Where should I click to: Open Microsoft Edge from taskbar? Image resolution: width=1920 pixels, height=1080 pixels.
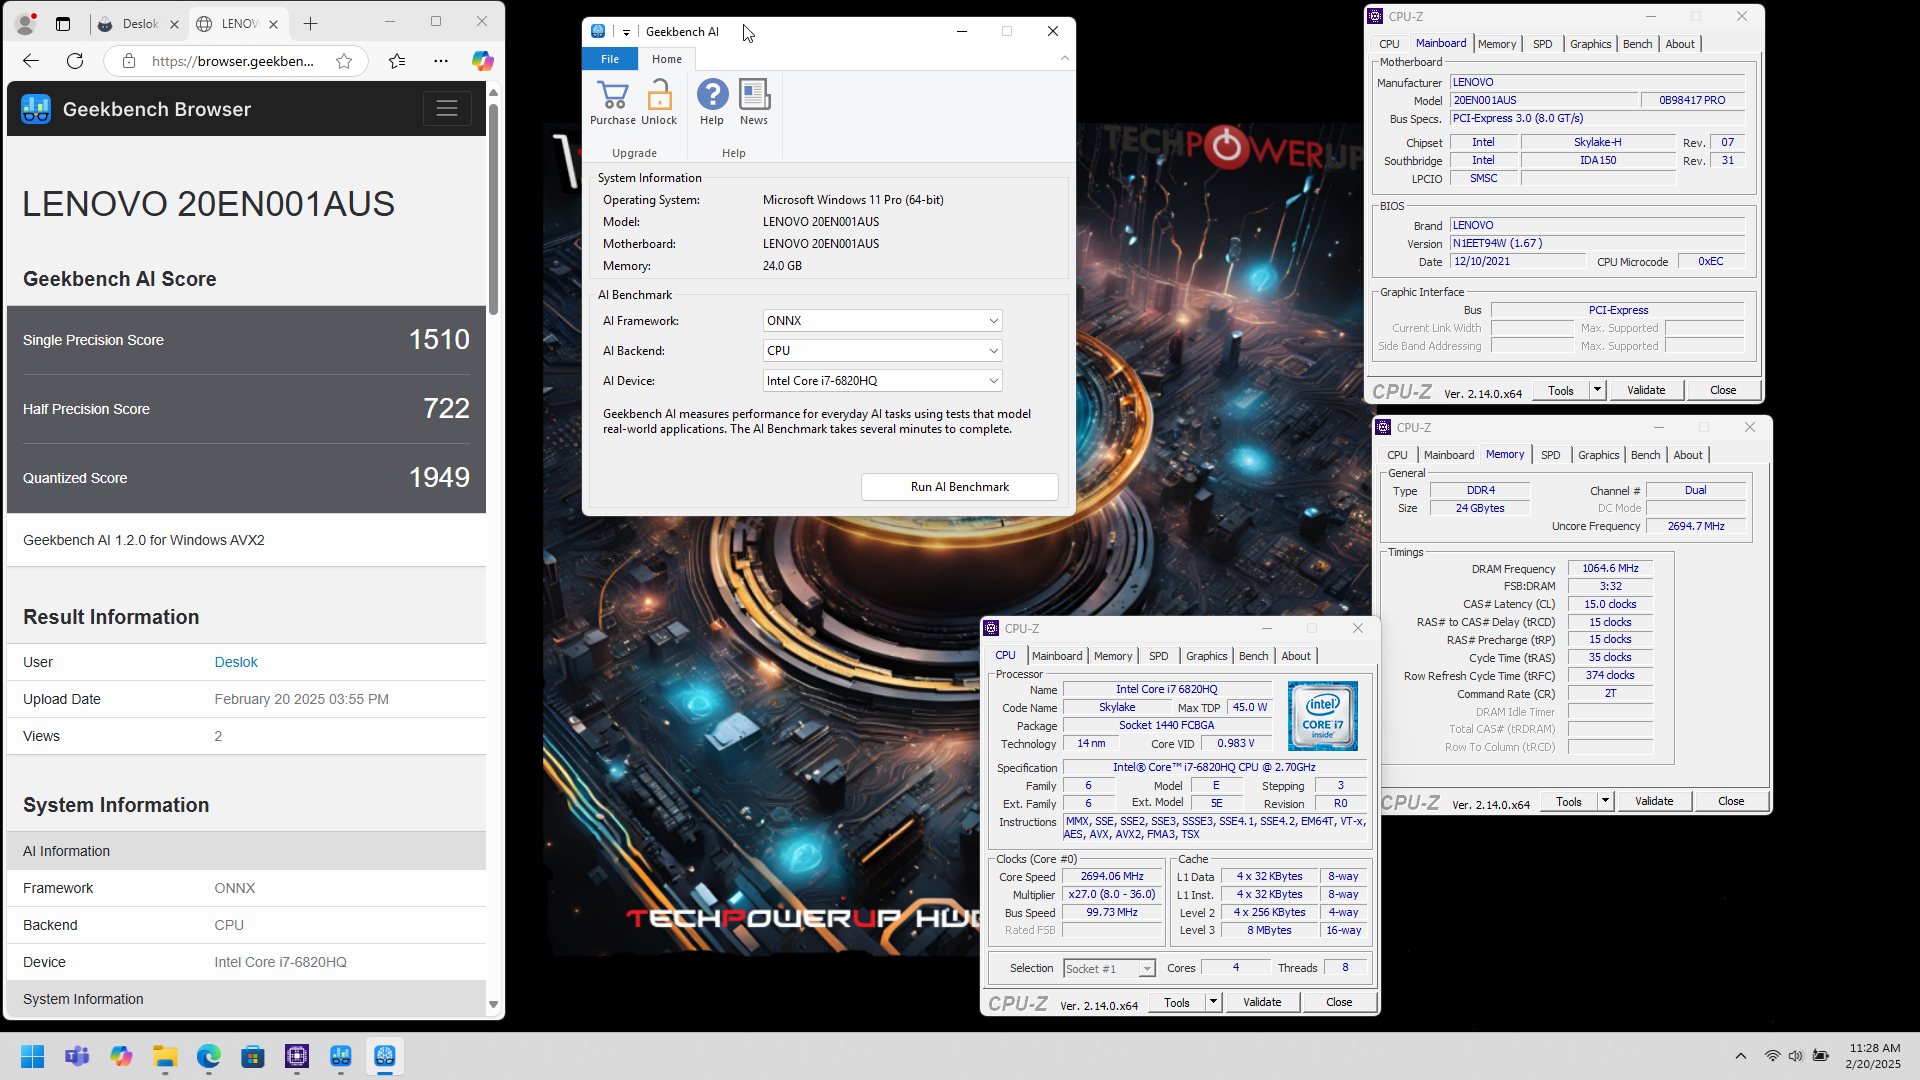coord(209,1056)
